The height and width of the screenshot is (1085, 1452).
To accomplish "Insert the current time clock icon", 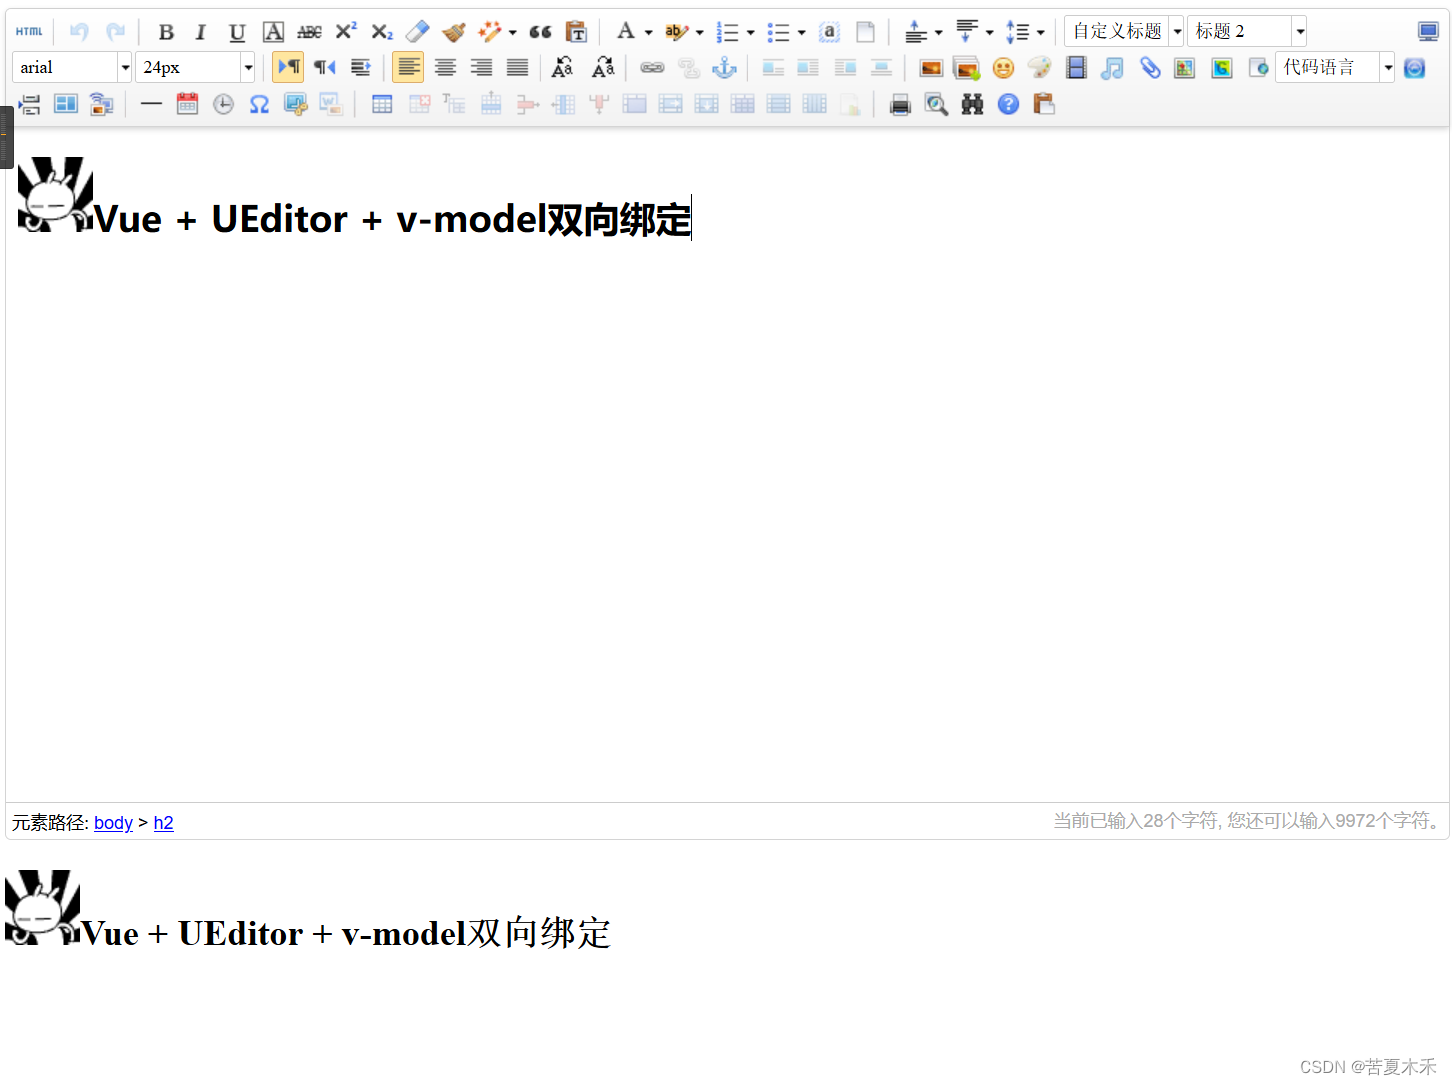I will point(223,104).
